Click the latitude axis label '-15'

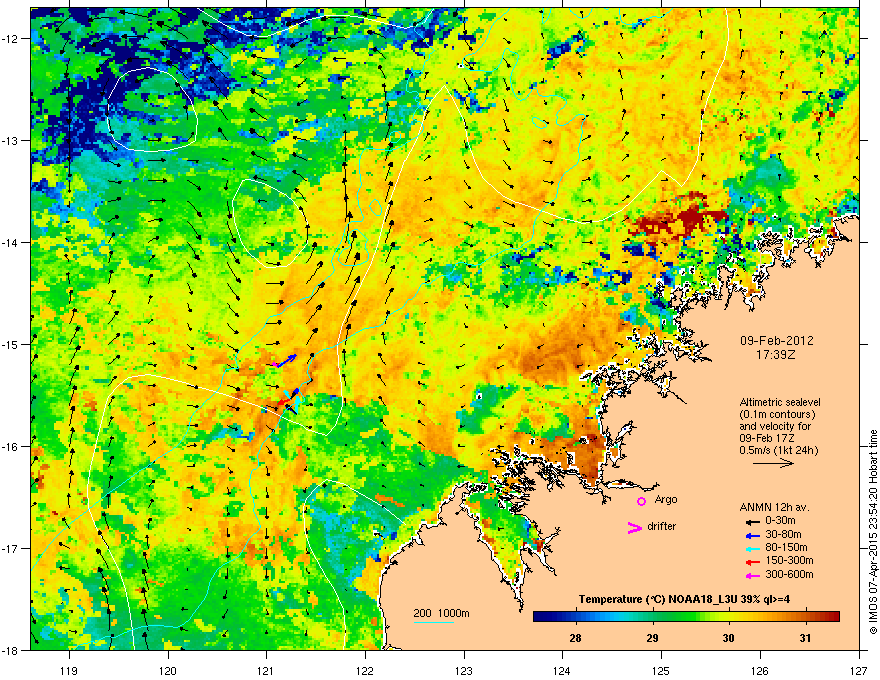[x=10, y=344]
